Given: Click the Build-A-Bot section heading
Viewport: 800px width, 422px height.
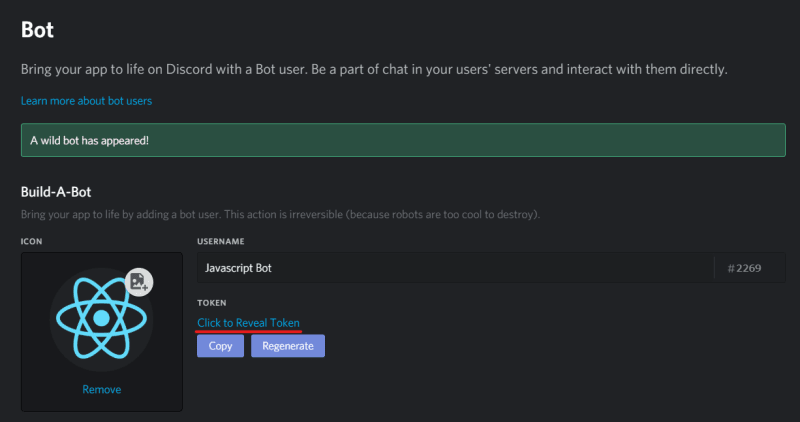Looking at the screenshot, I should click(56, 192).
